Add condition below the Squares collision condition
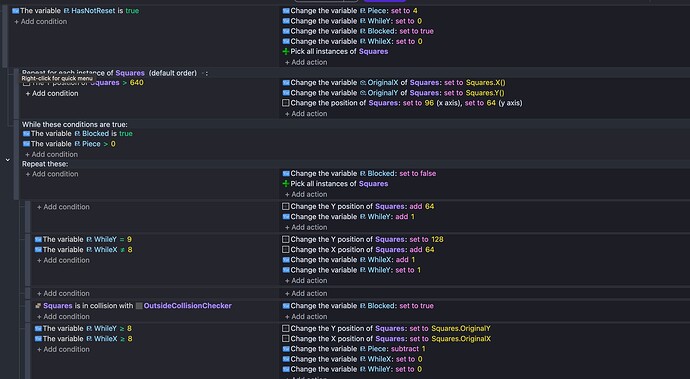The width and height of the screenshot is (690, 379). [63, 316]
